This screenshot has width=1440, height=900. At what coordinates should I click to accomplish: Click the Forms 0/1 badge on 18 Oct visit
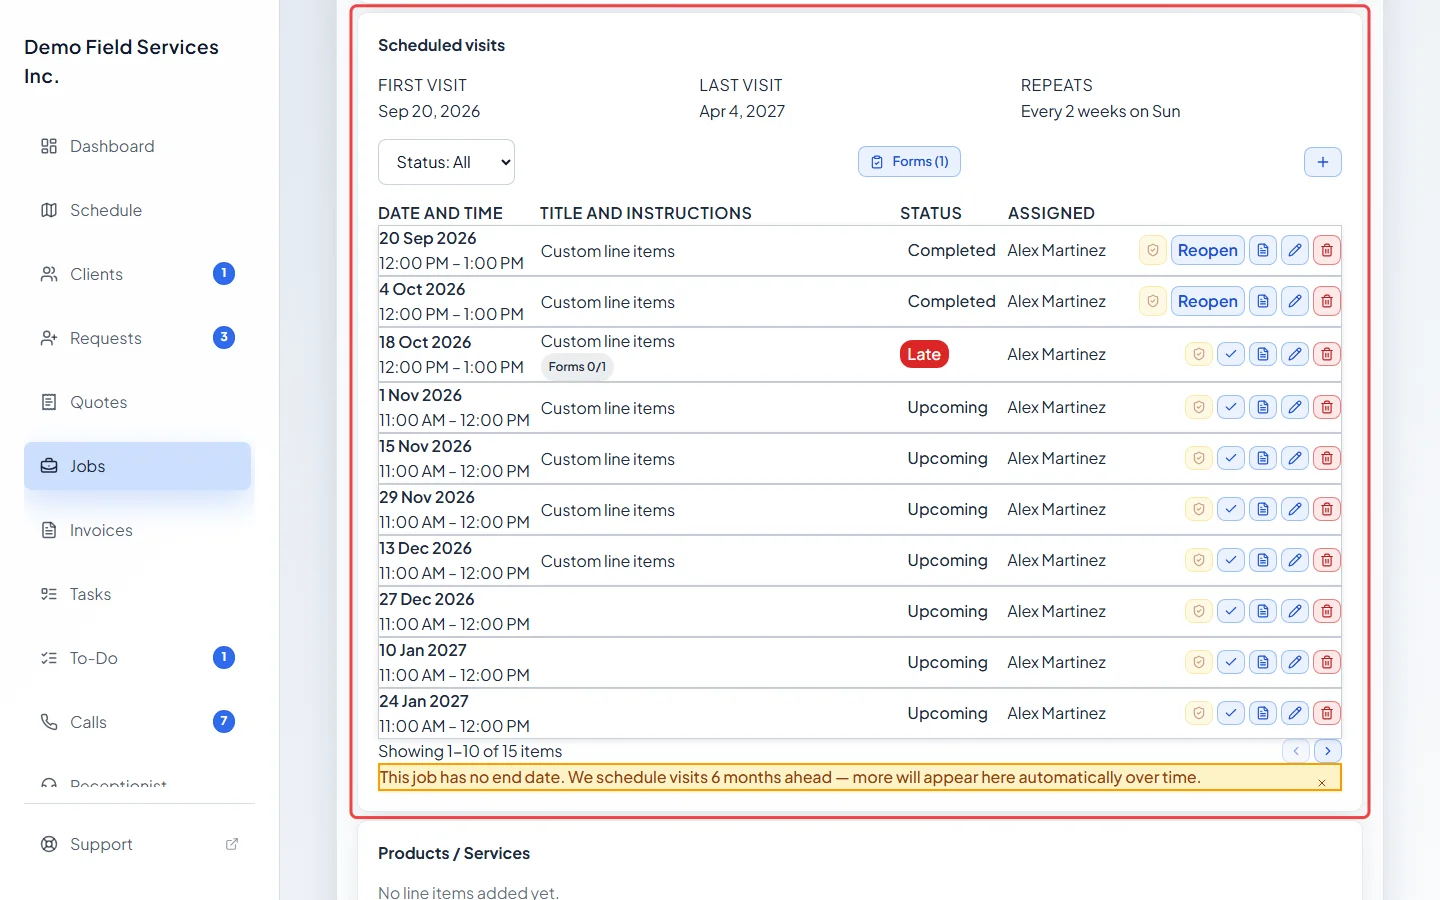coord(577,367)
